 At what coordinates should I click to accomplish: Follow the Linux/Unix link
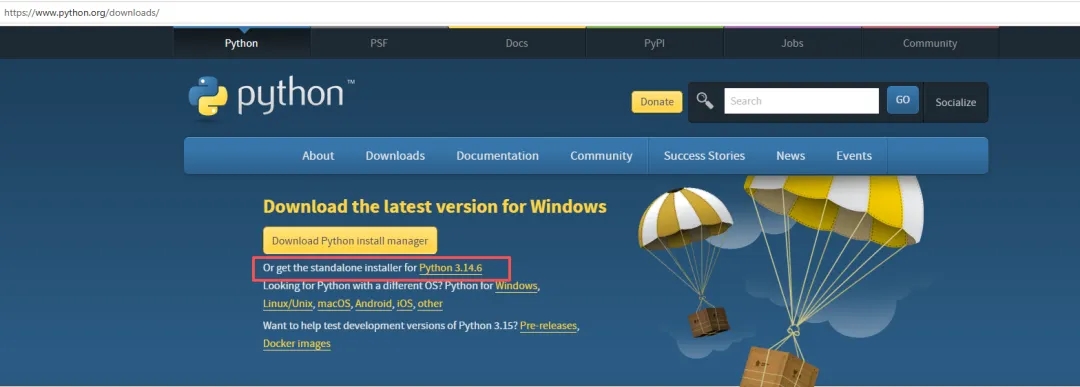point(289,304)
